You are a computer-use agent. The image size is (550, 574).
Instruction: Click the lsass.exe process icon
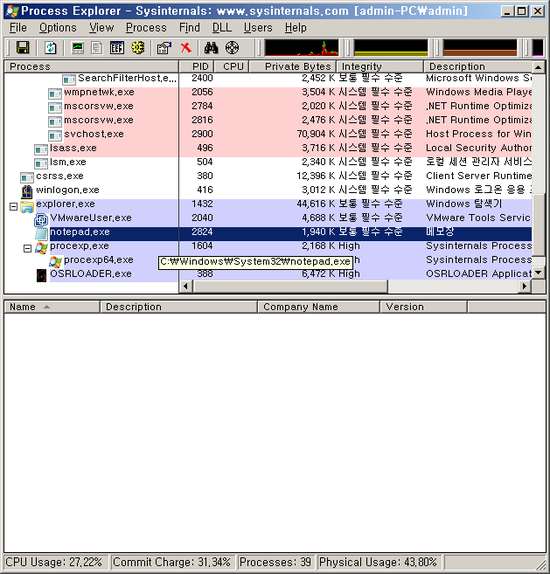tap(41, 150)
